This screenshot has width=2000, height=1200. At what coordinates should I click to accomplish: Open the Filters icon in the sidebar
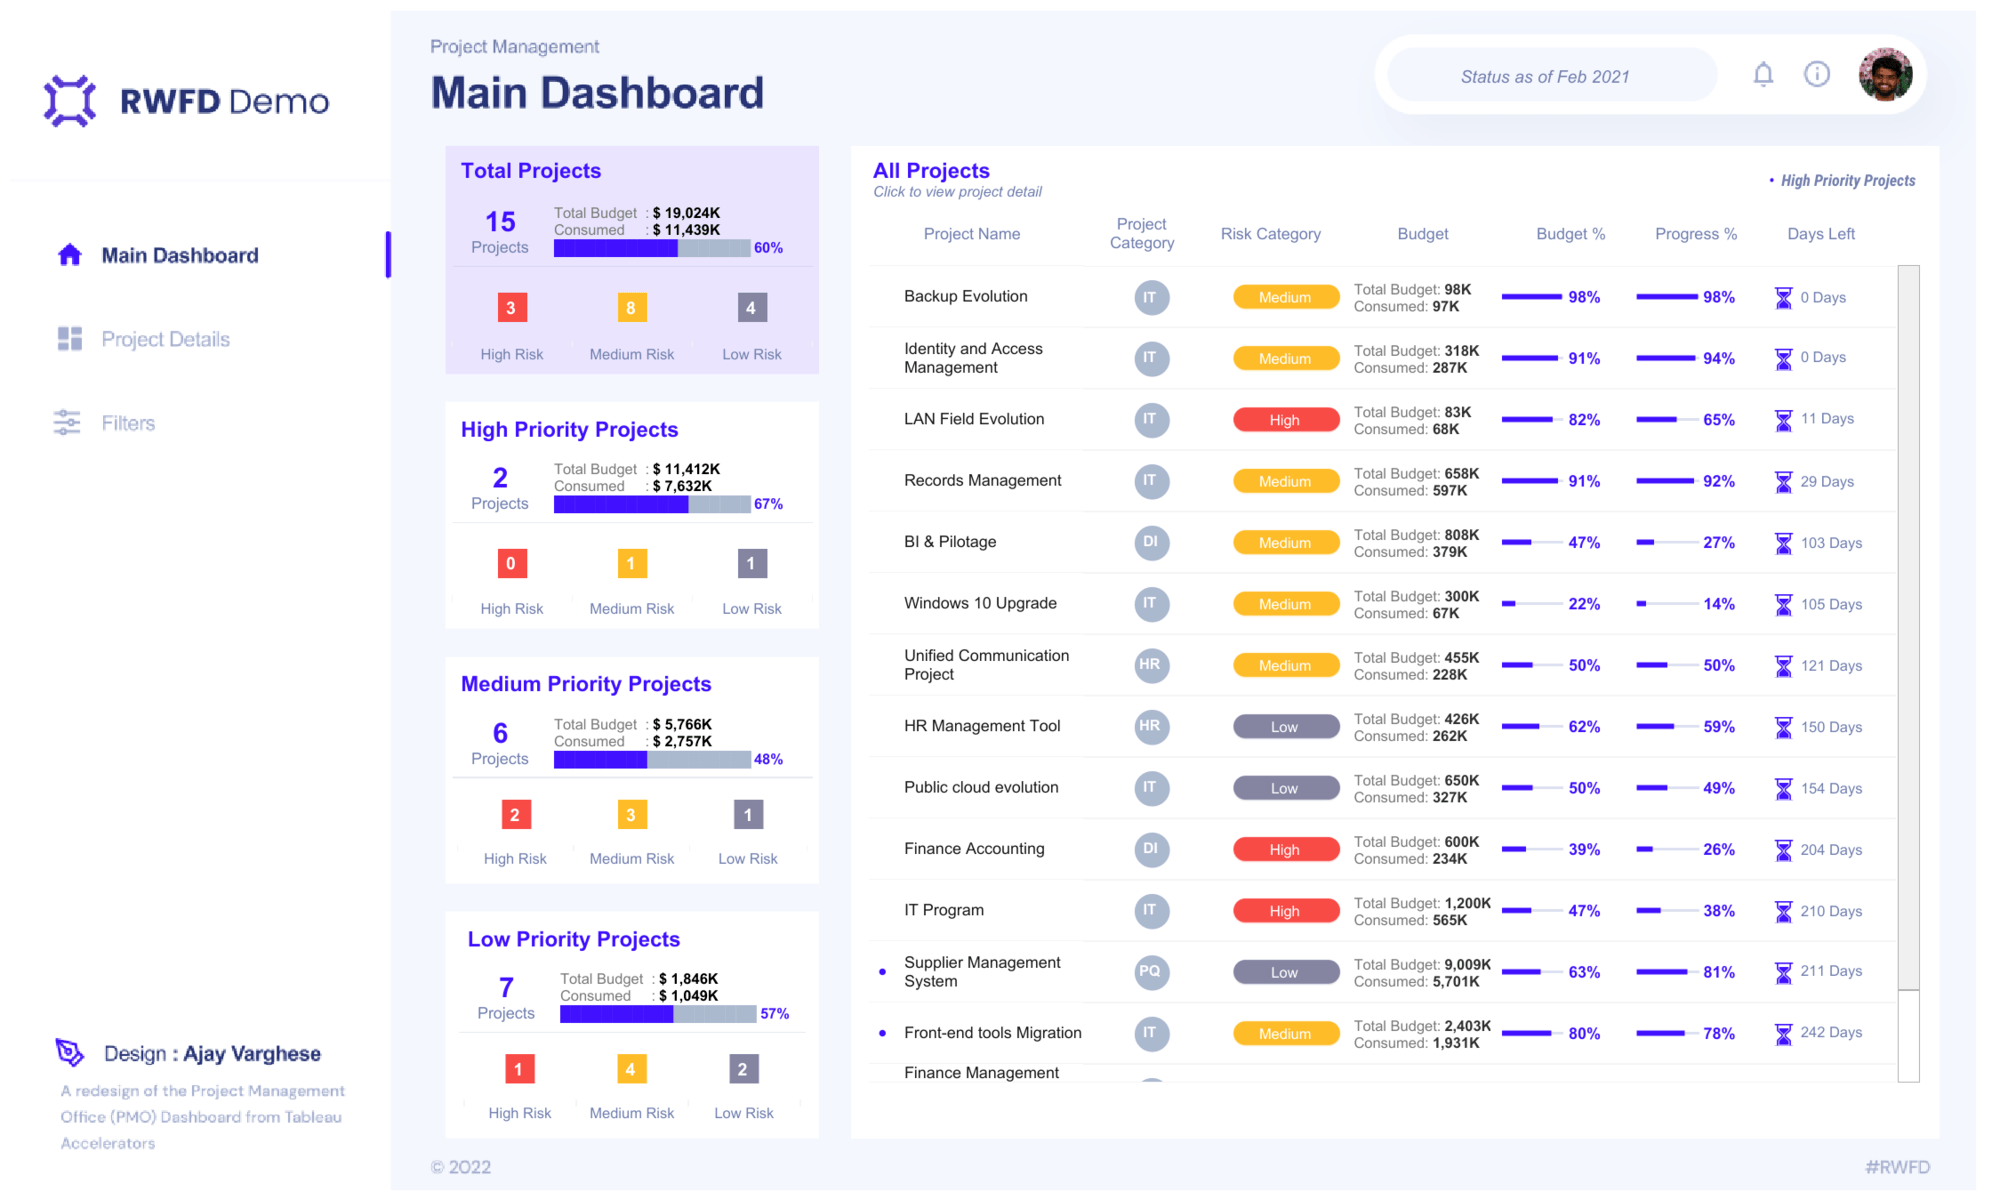66,422
